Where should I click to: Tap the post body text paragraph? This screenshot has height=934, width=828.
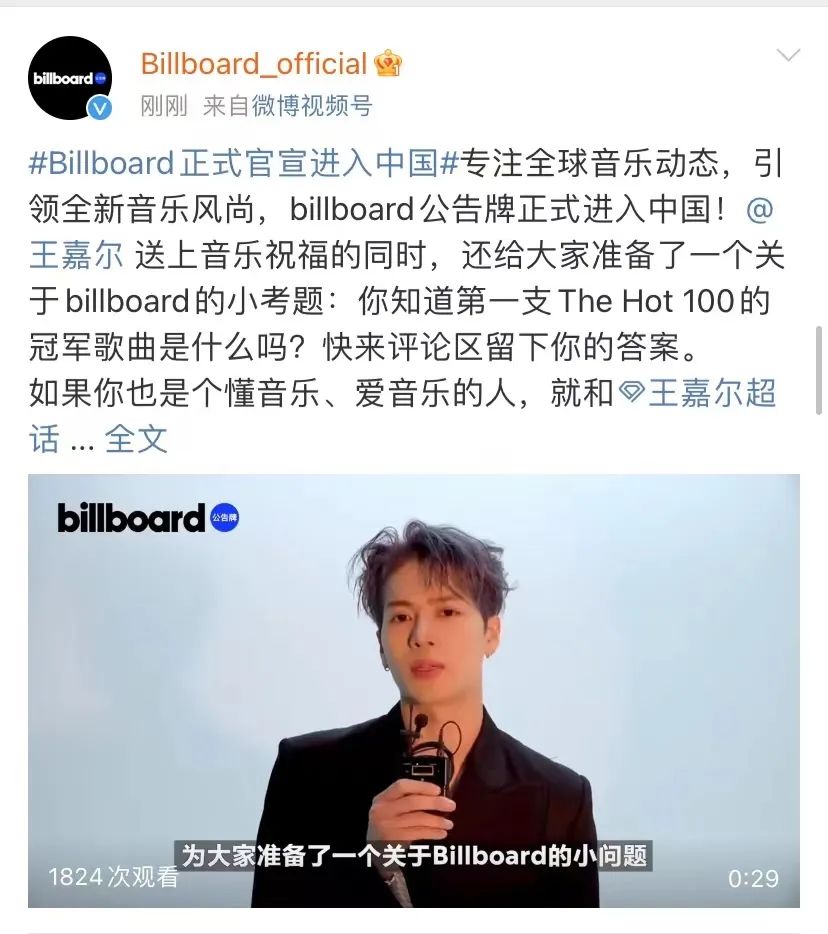[x=405, y=301]
